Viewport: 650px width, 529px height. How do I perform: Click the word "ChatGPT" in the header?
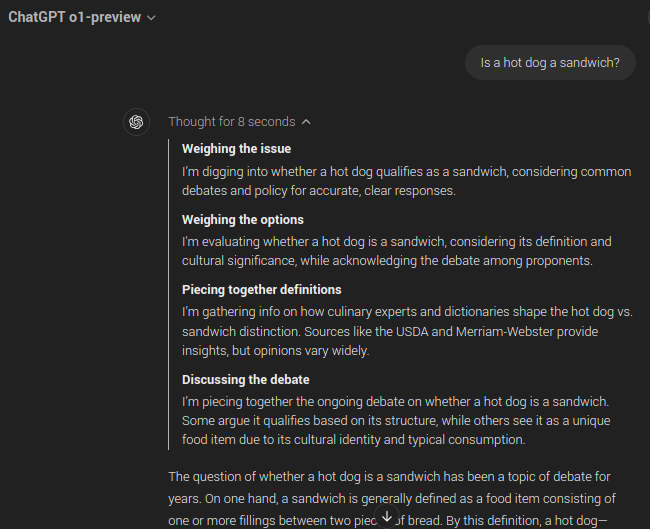coord(38,17)
